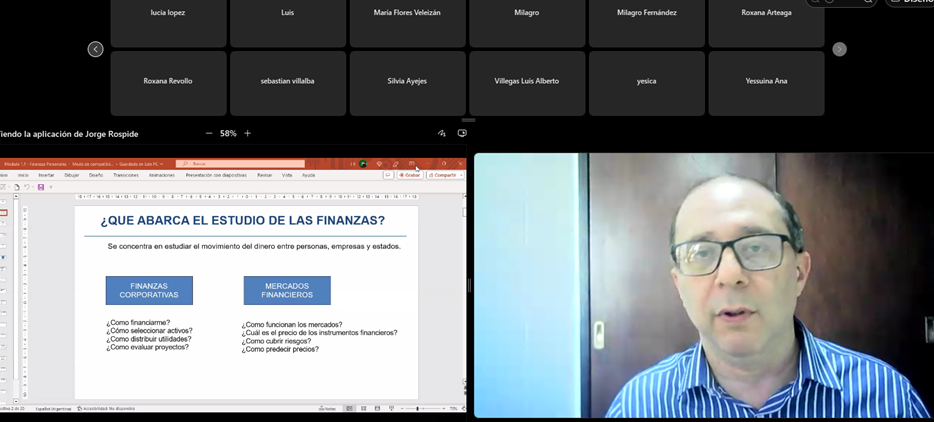934x422 pixels.
Task: Click the FINANZAS CORPORATIVAS blue box
Action: point(149,290)
